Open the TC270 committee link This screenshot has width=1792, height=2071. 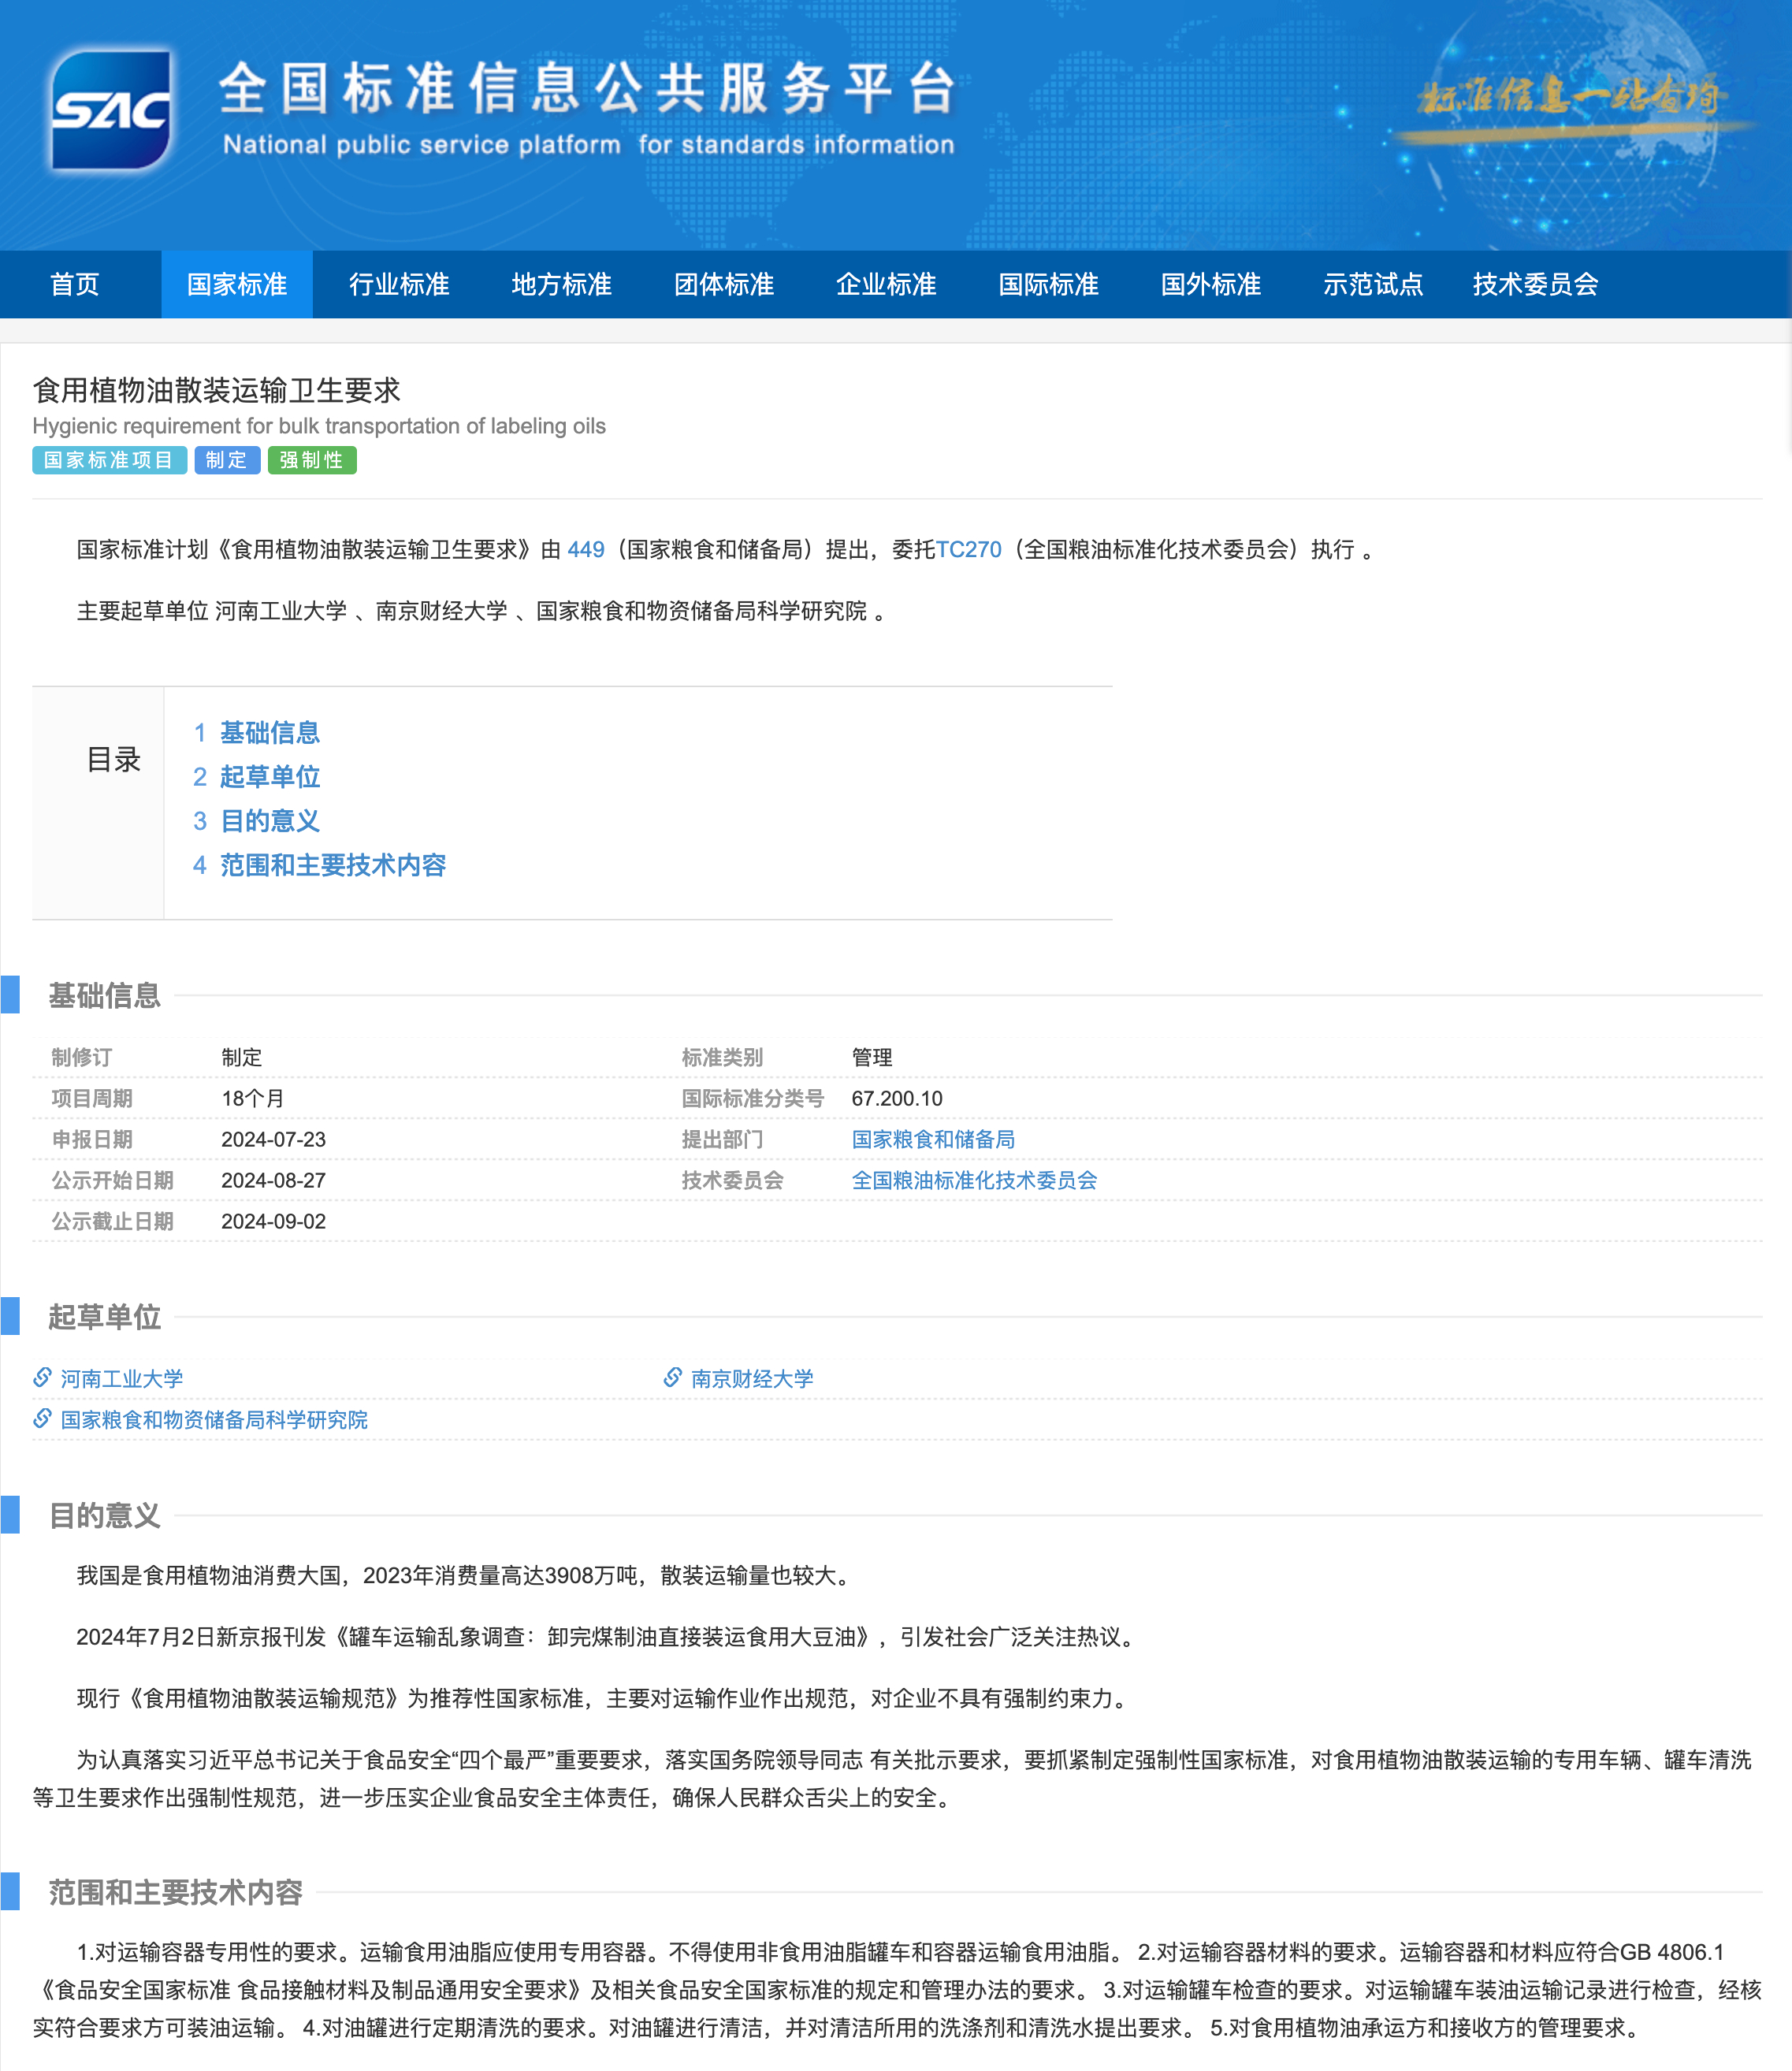point(968,549)
